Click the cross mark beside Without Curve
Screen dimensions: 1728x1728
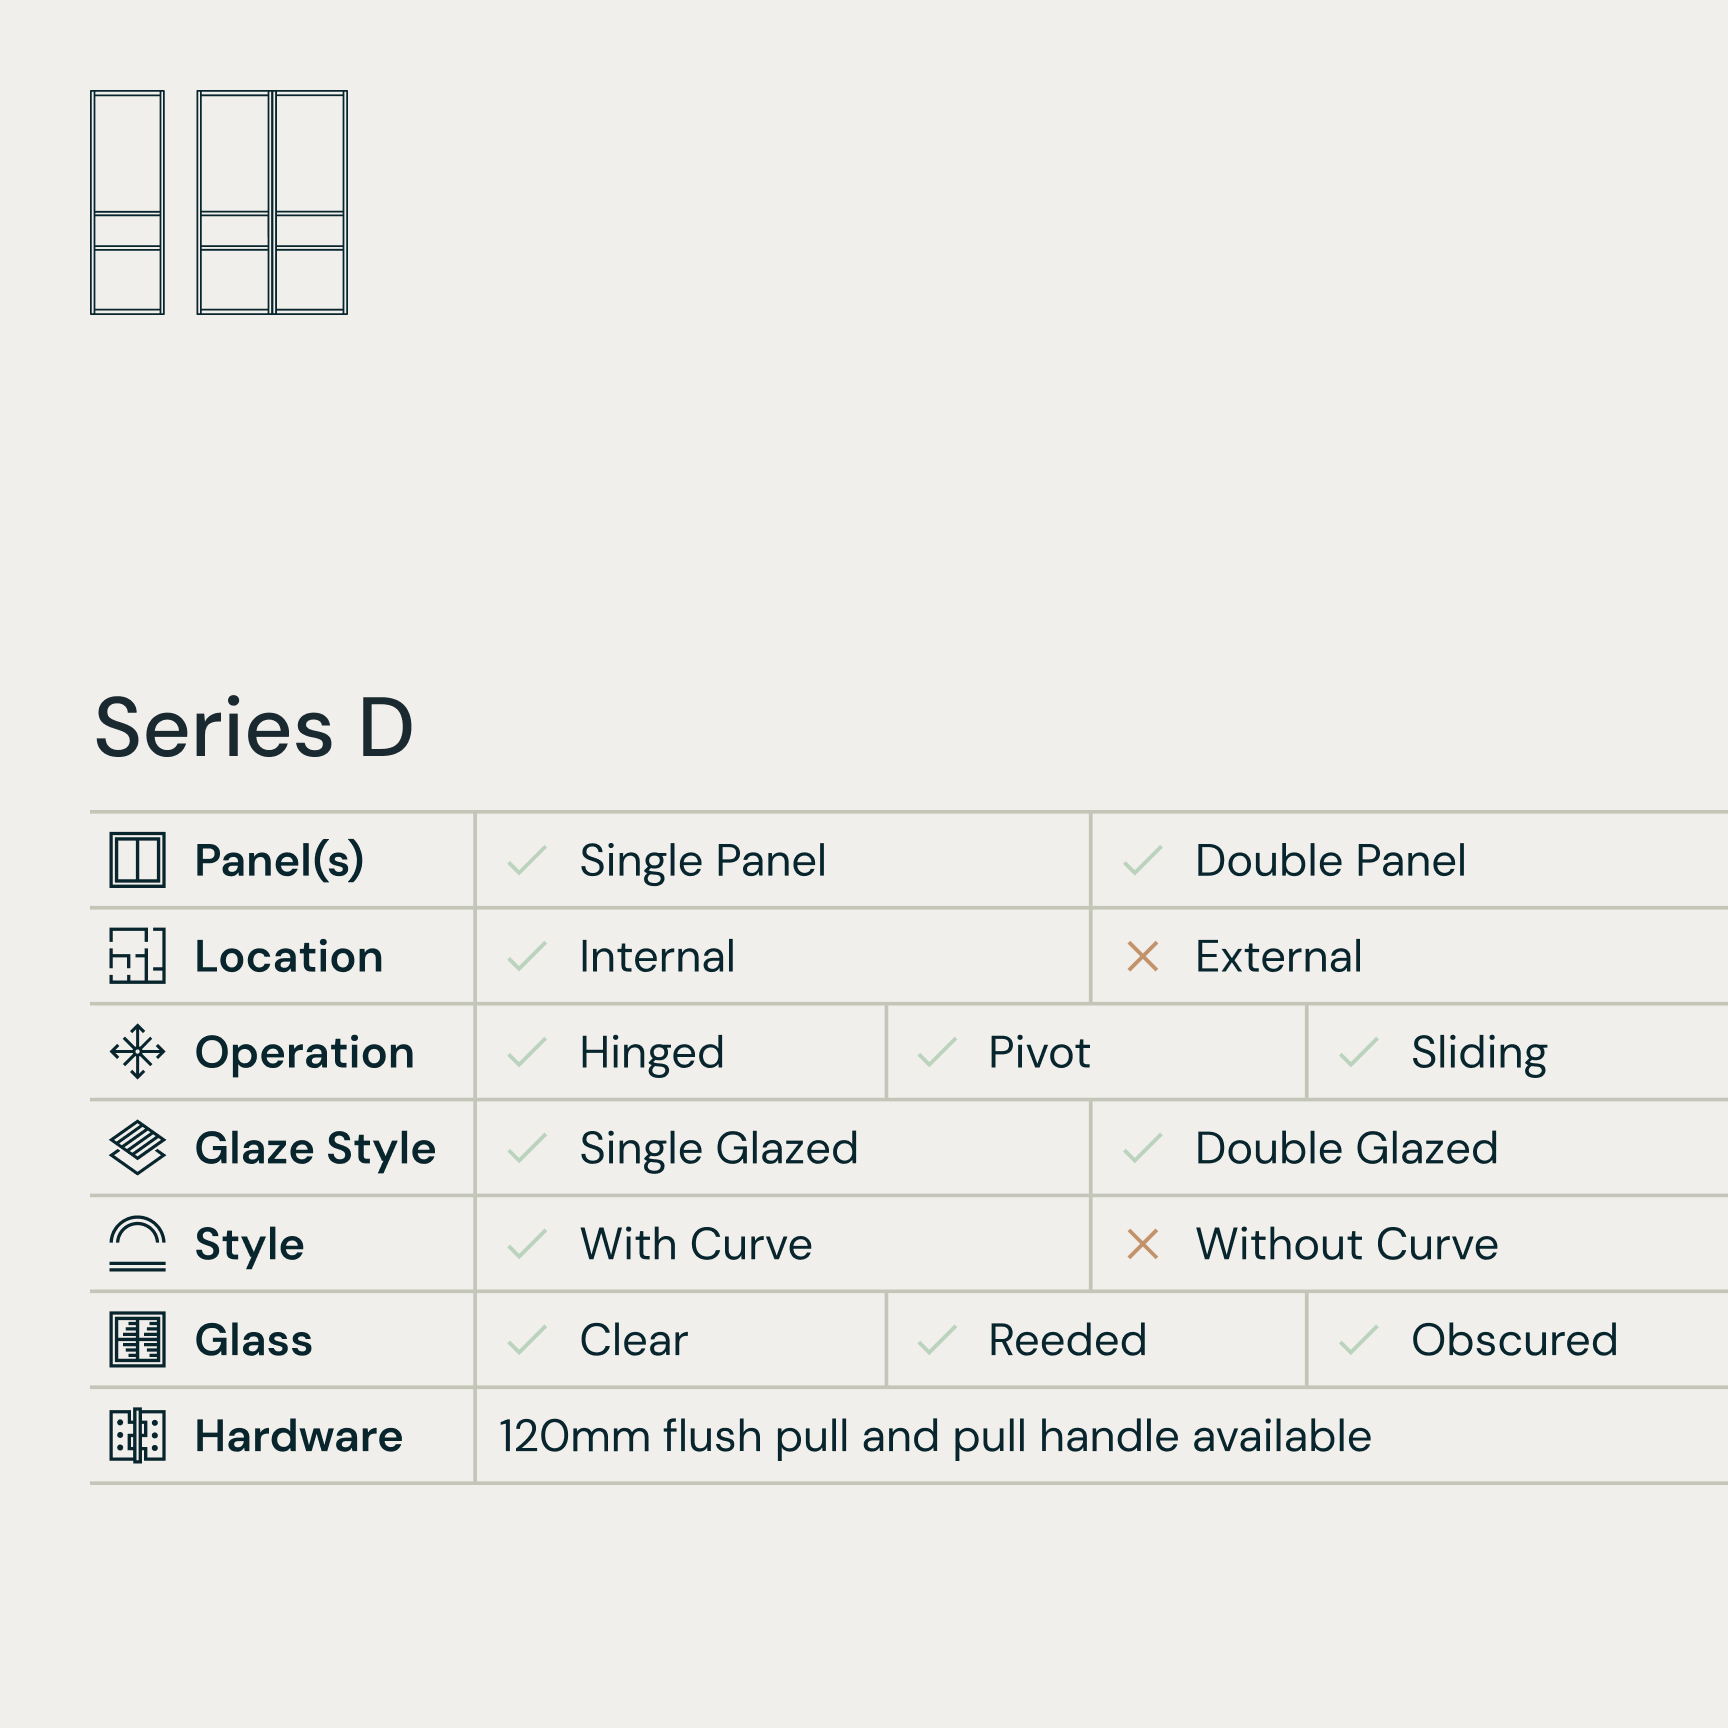point(1142,1244)
